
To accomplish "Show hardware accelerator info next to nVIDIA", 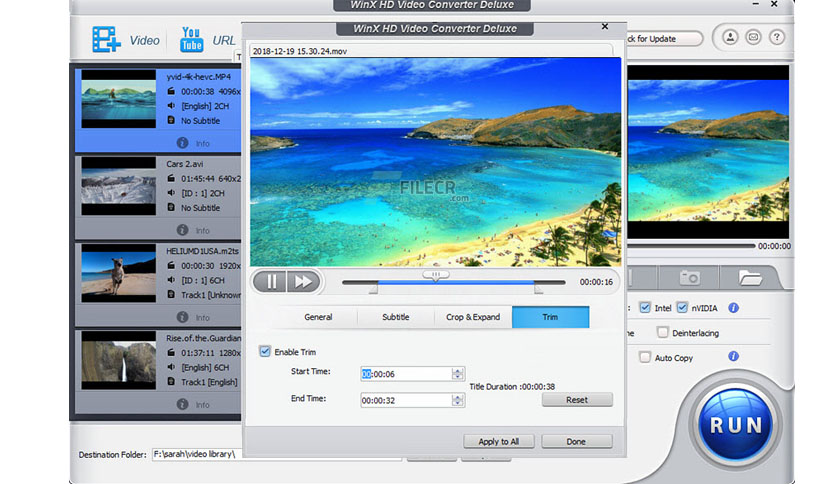I will pyautogui.click(x=734, y=308).
